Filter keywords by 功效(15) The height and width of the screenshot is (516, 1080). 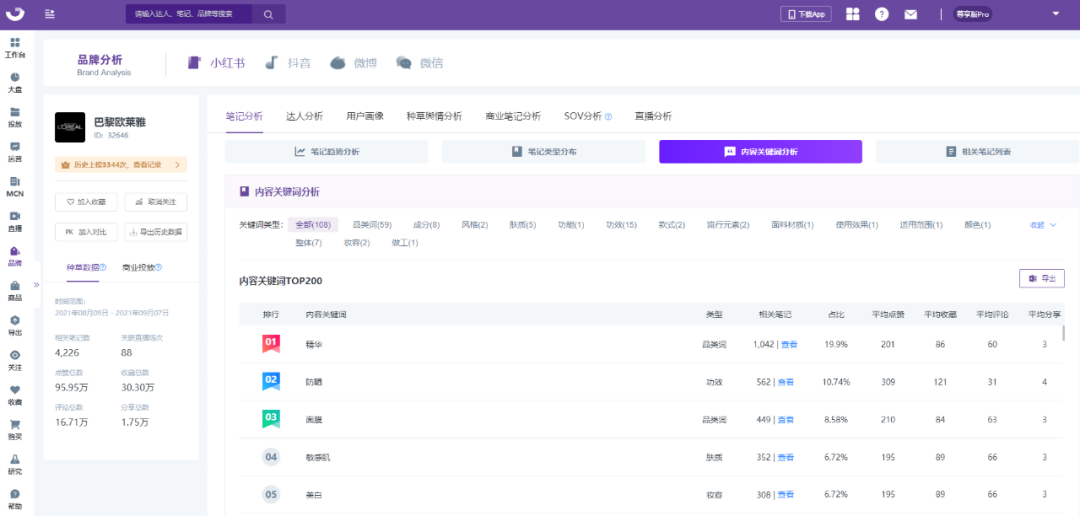pos(621,225)
